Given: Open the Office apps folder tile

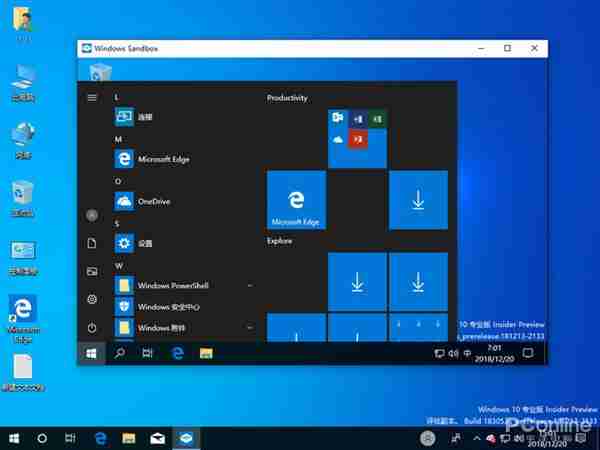Looking at the screenshot, I should click(357, 139).
